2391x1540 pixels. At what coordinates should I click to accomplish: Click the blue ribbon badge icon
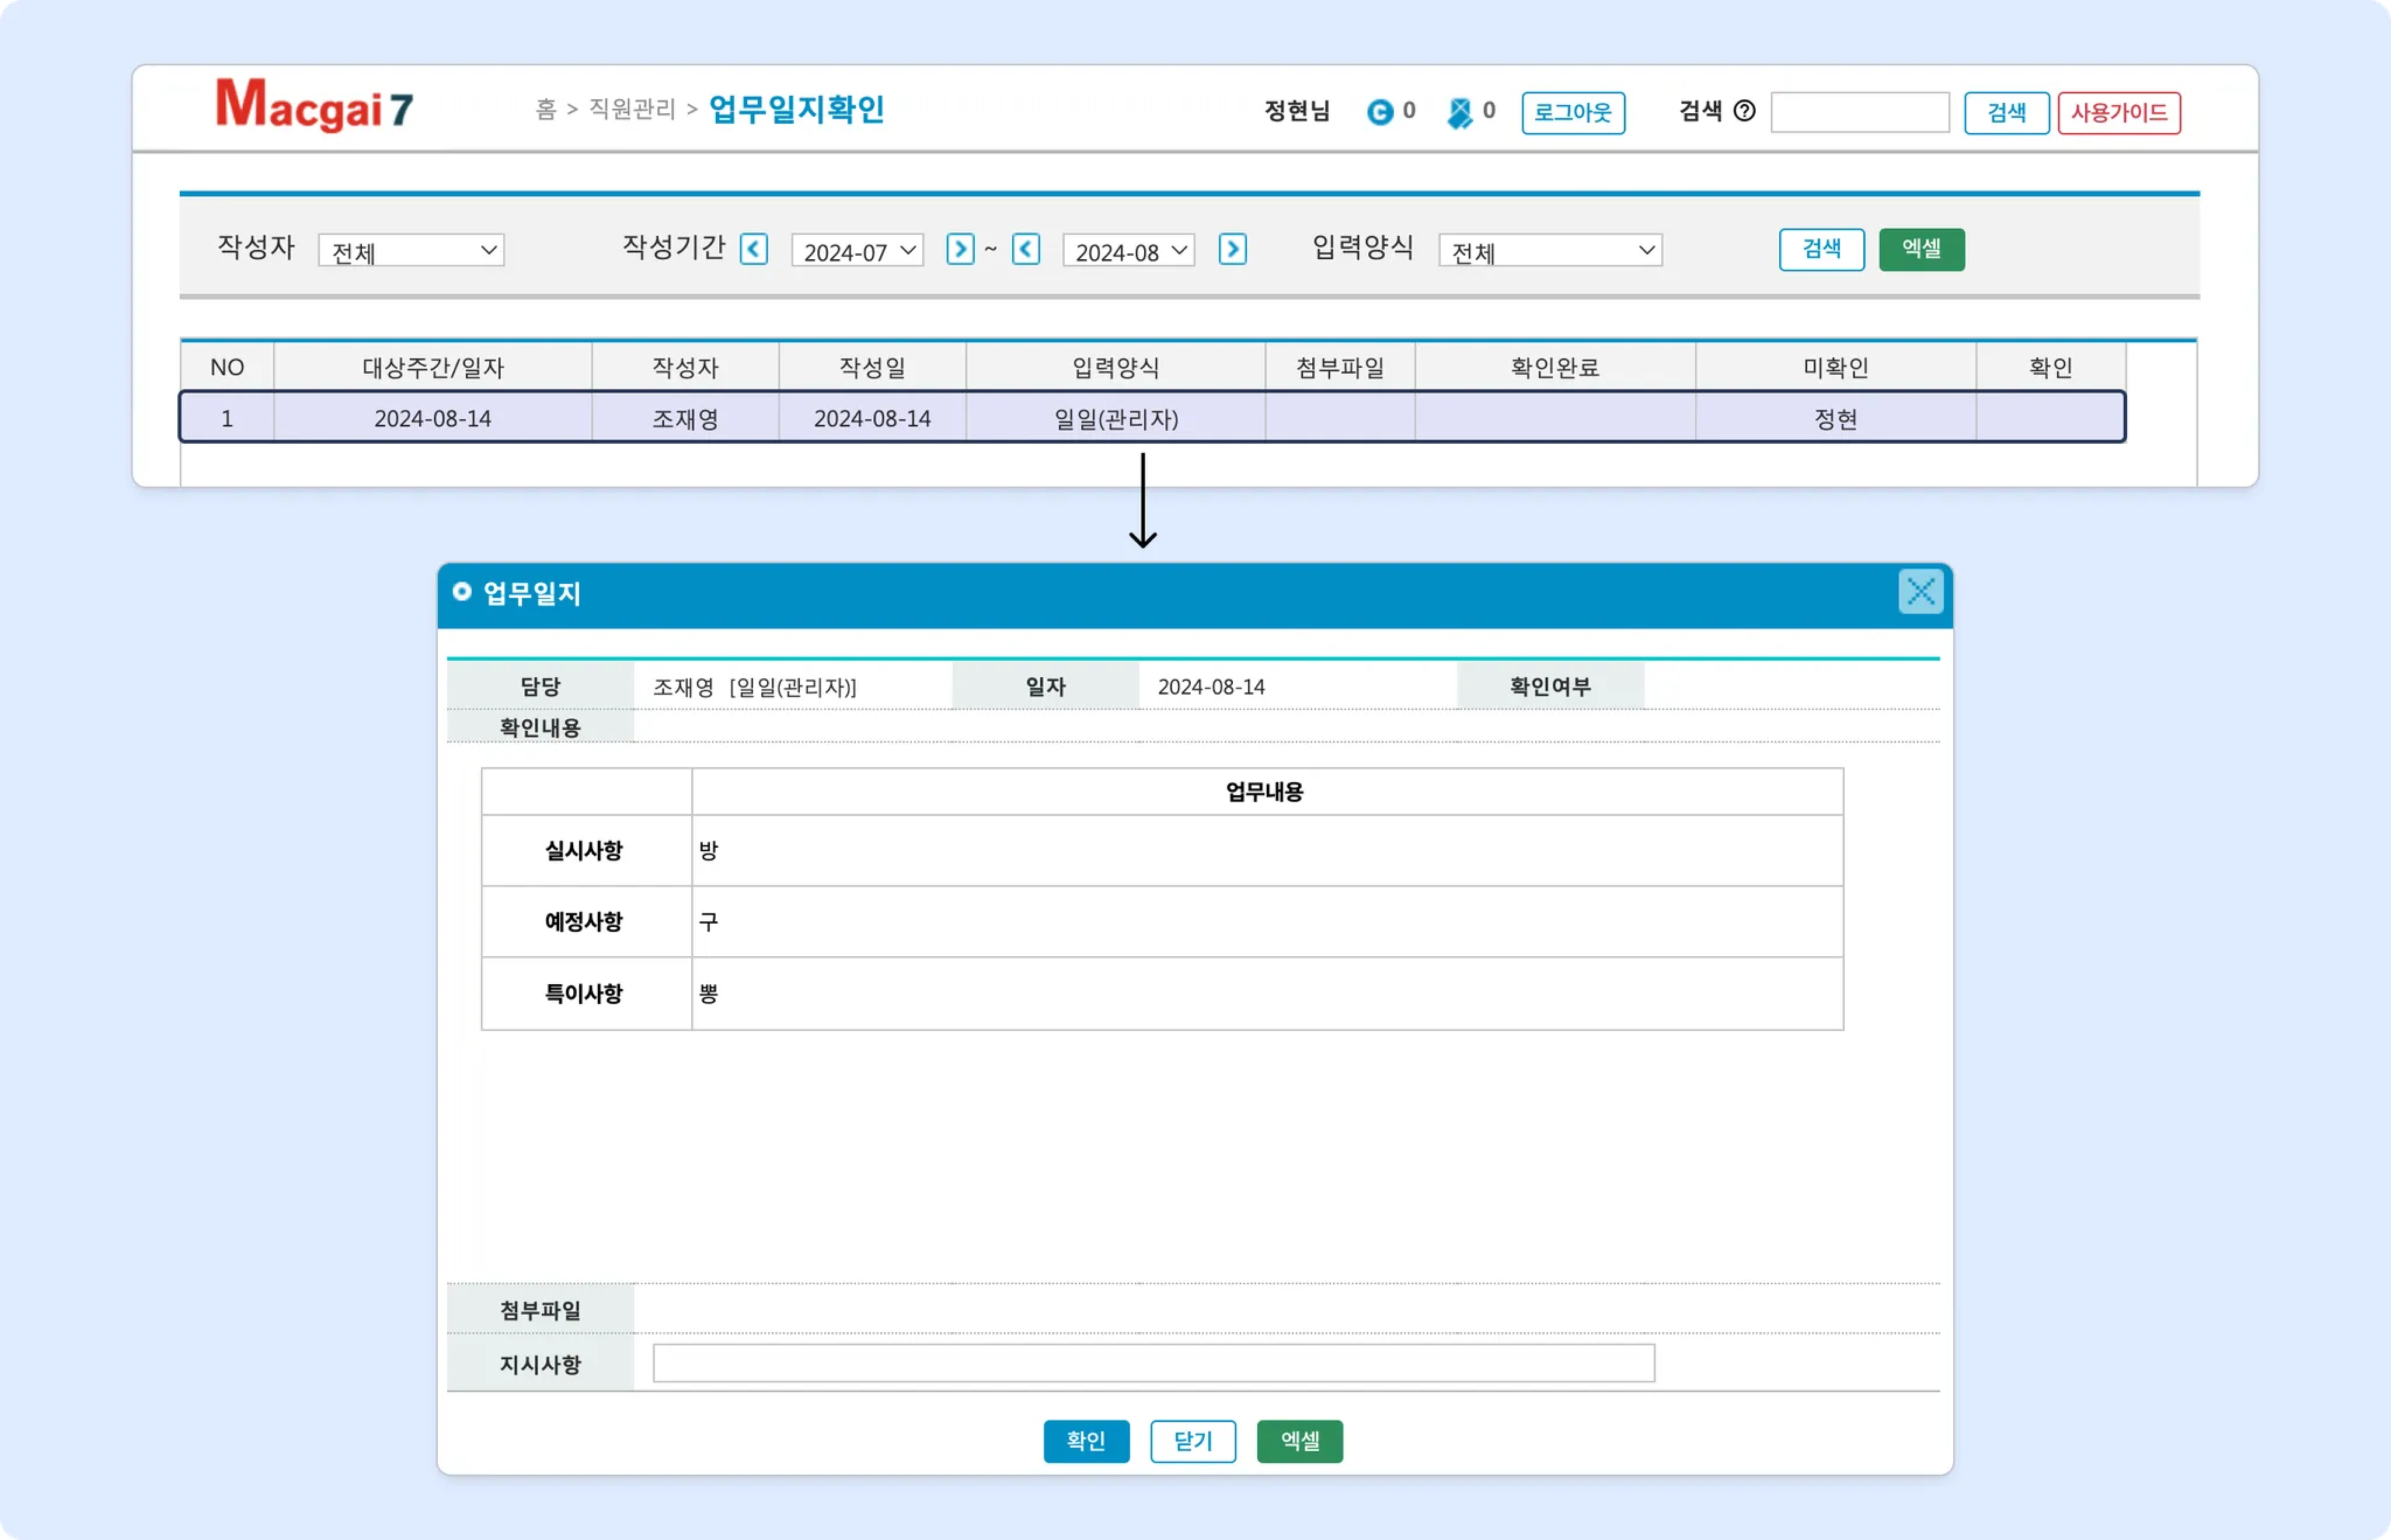1459,112
